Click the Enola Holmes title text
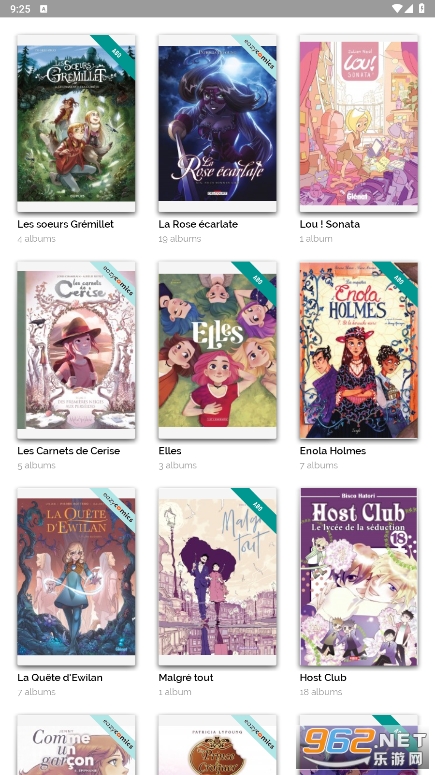The image size is (435, 775). click(333, 450)
